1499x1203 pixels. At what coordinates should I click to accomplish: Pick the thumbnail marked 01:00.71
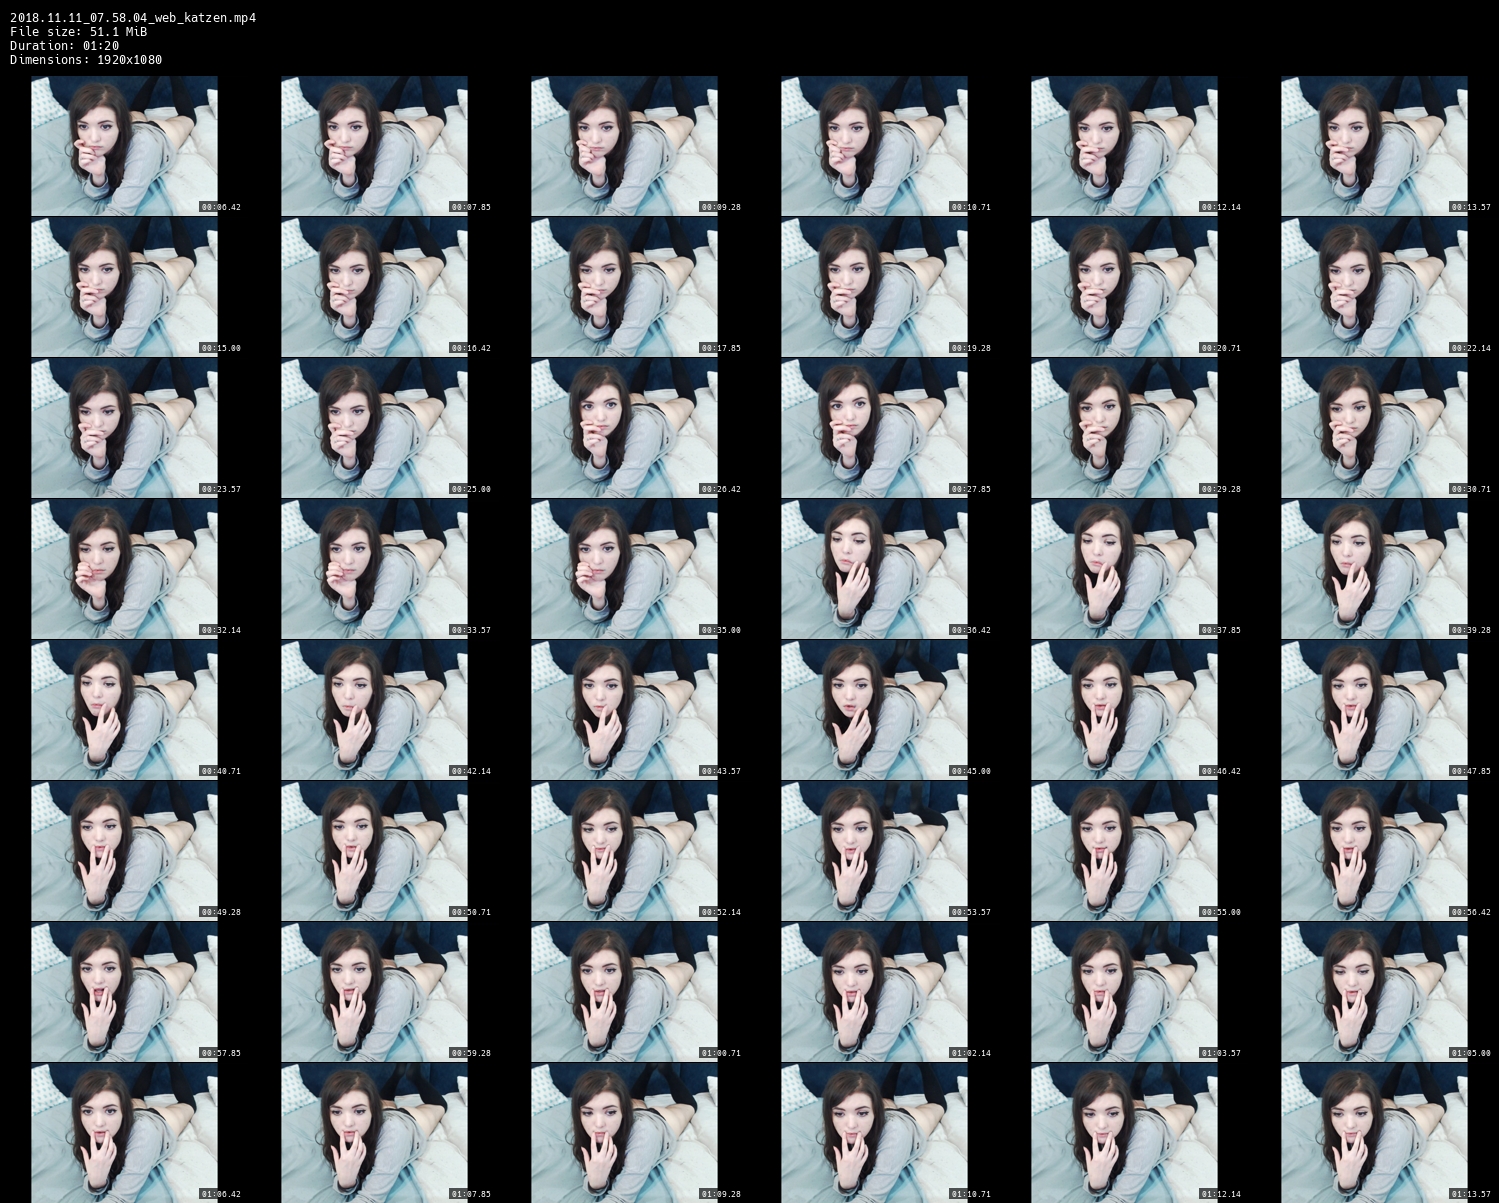[x=625, y=992]
